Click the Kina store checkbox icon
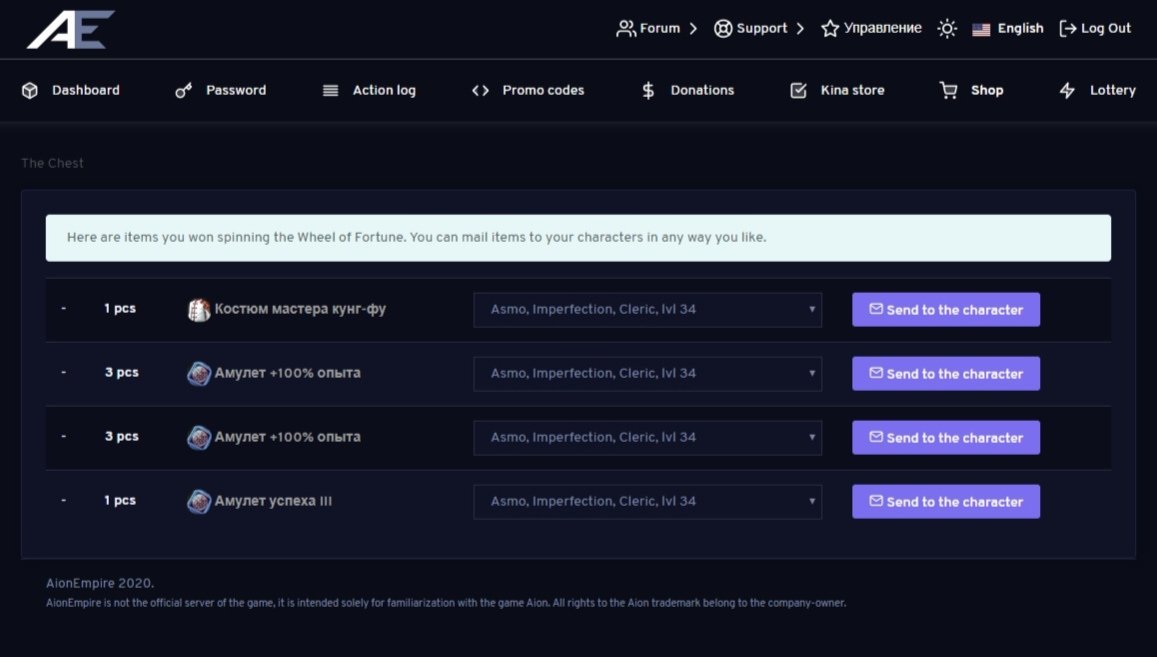 [x=798, y=90]
